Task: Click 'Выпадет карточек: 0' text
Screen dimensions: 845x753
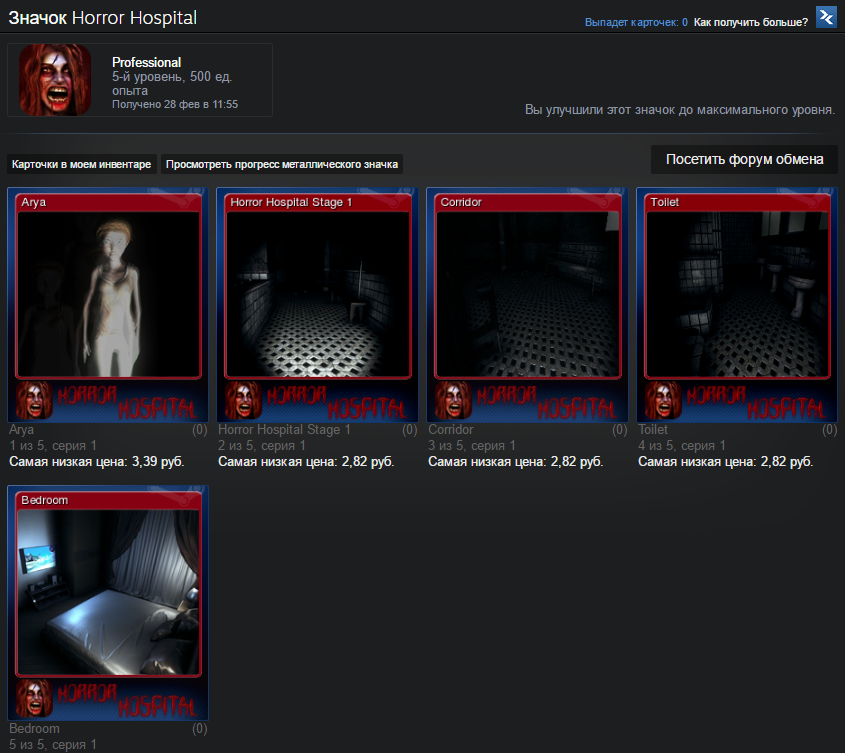Action: (x=636, y=22)
